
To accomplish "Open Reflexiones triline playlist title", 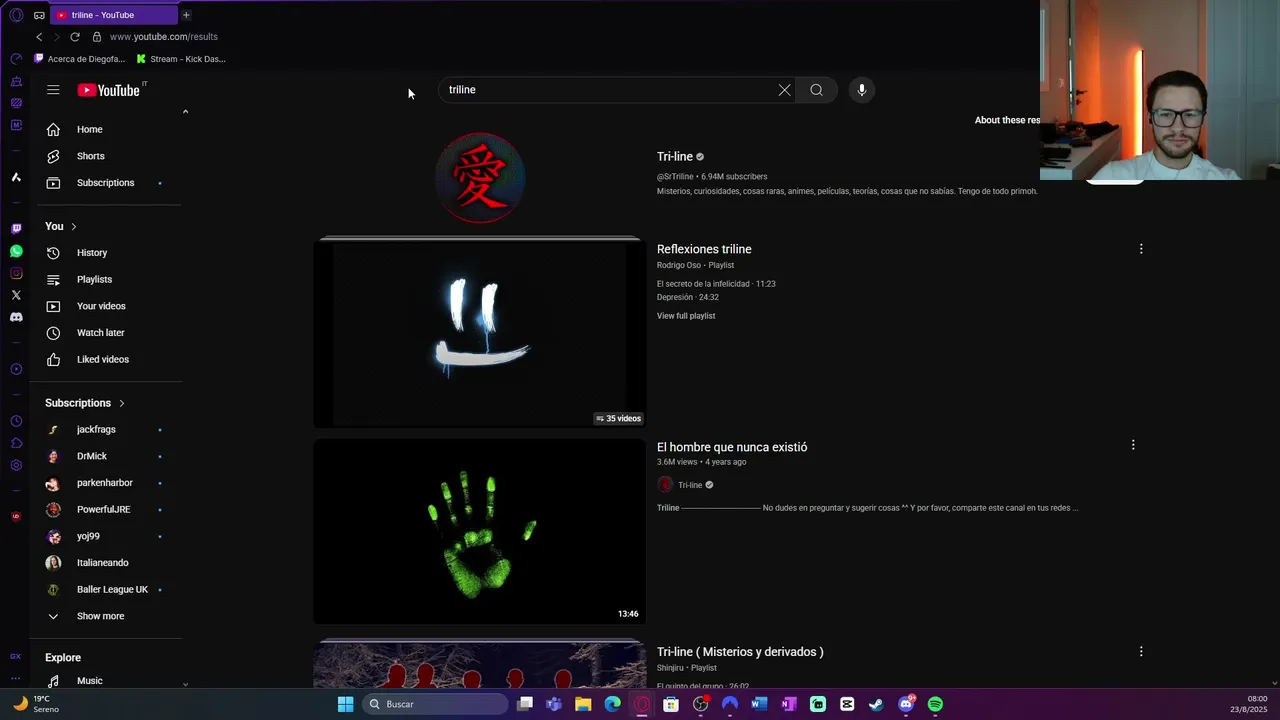I will pyautogui.click(x=704, y=249).
